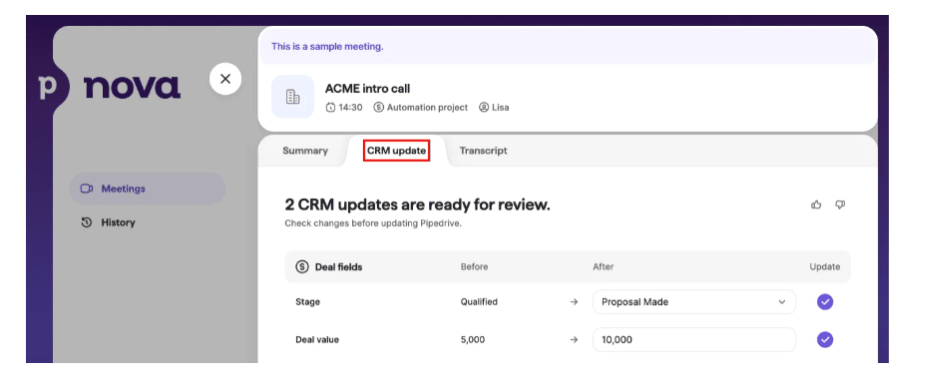The width and height of the screenshot is (936, 376).
Task: Click the Deal fields dollar icon
Action: 302,267
